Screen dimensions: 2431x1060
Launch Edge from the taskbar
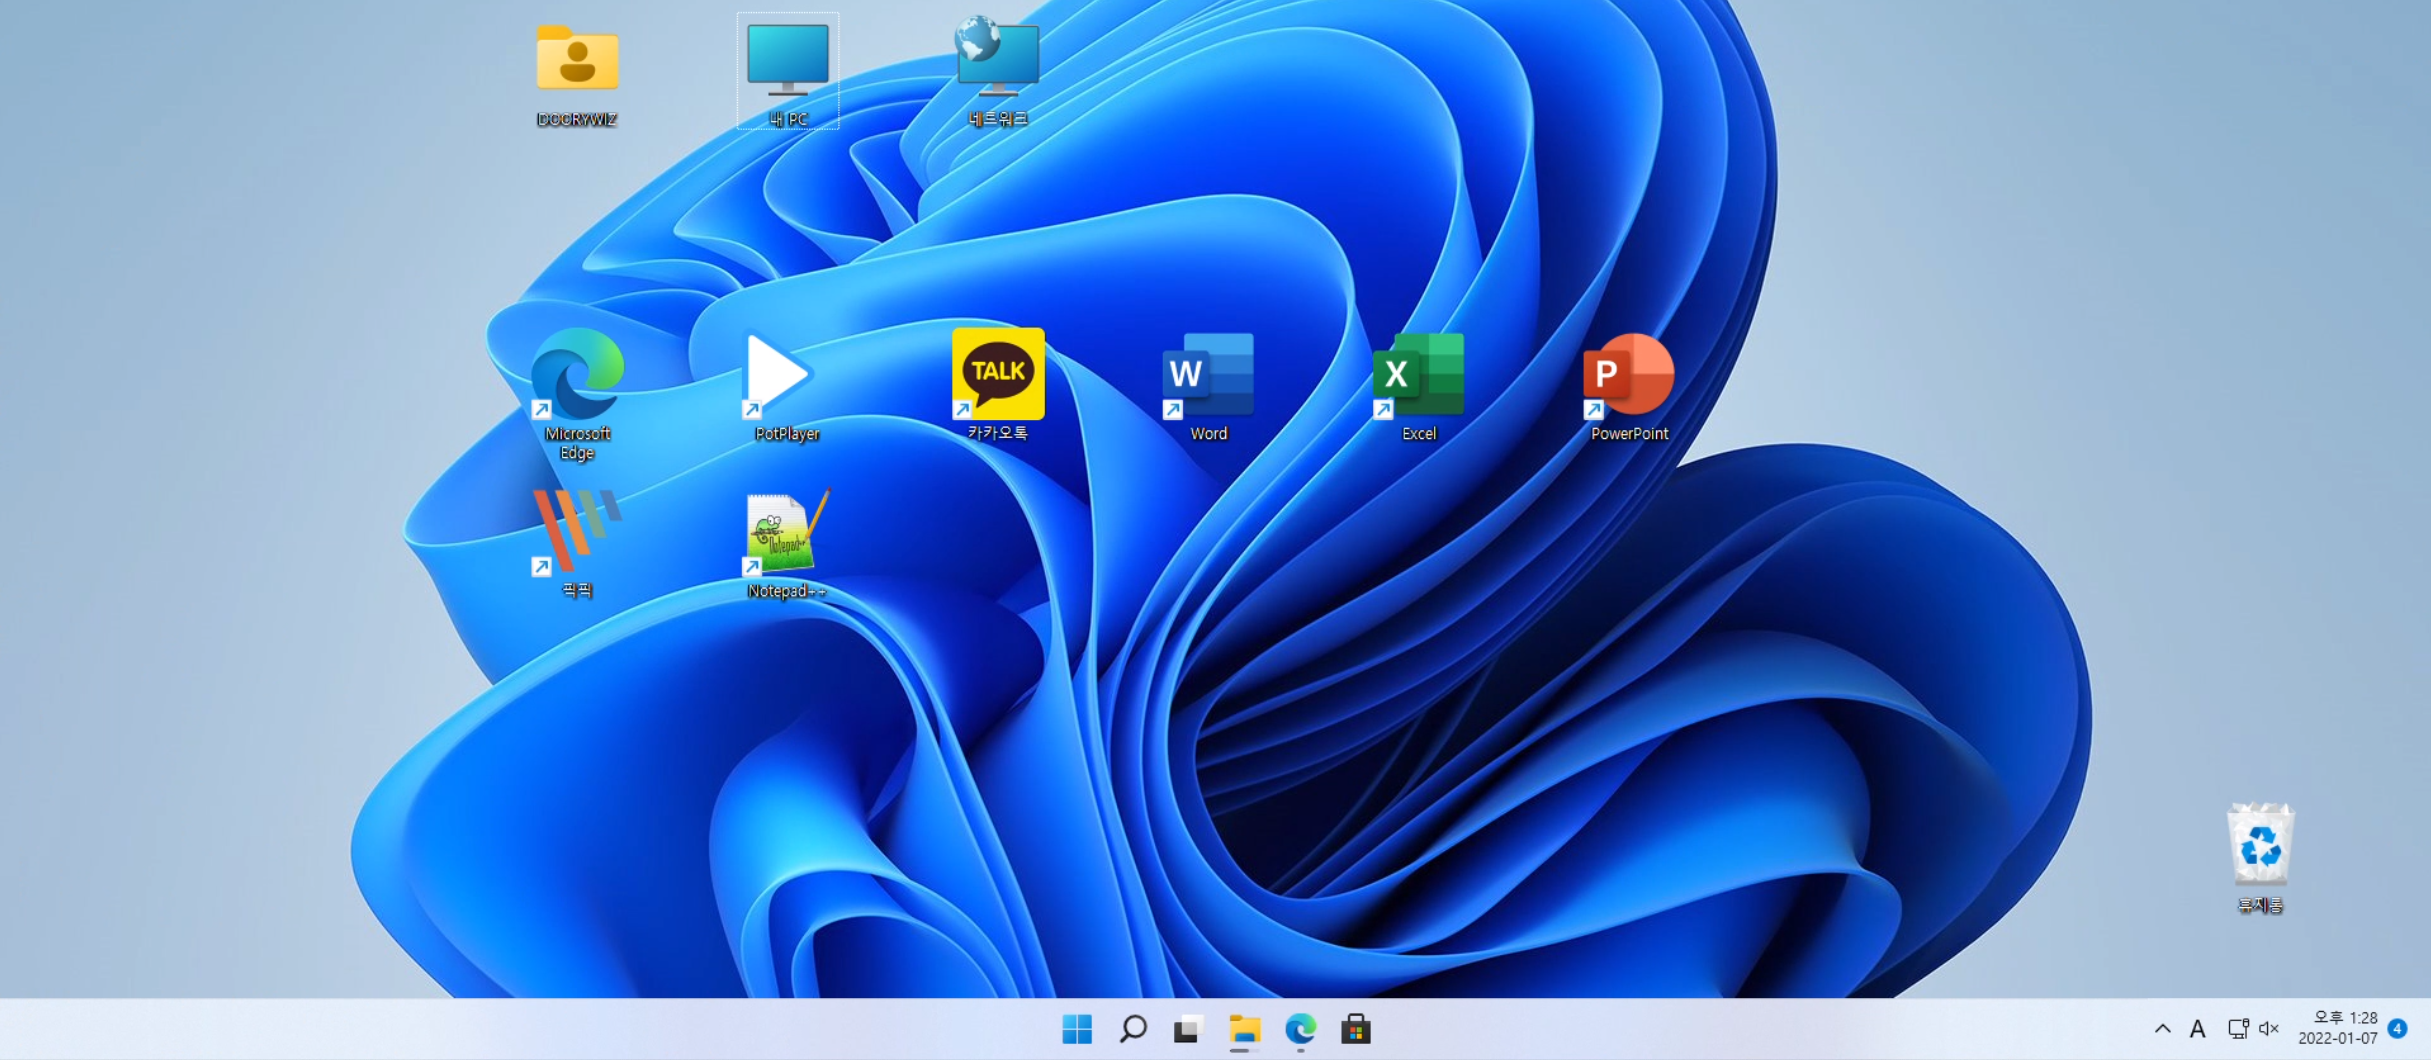click(x=1300, y=1029)
